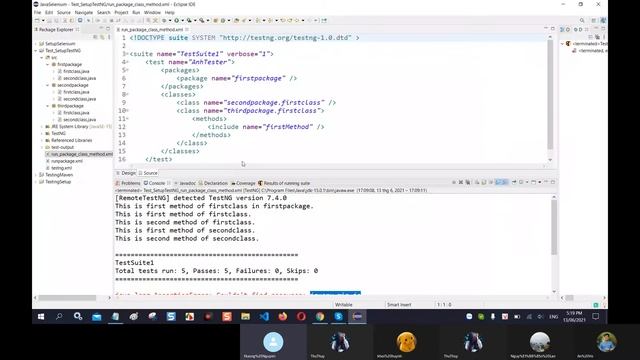Toggle Pin Console button
The width and height of the screenshot is (640, 360).
[x=514, y=182]
